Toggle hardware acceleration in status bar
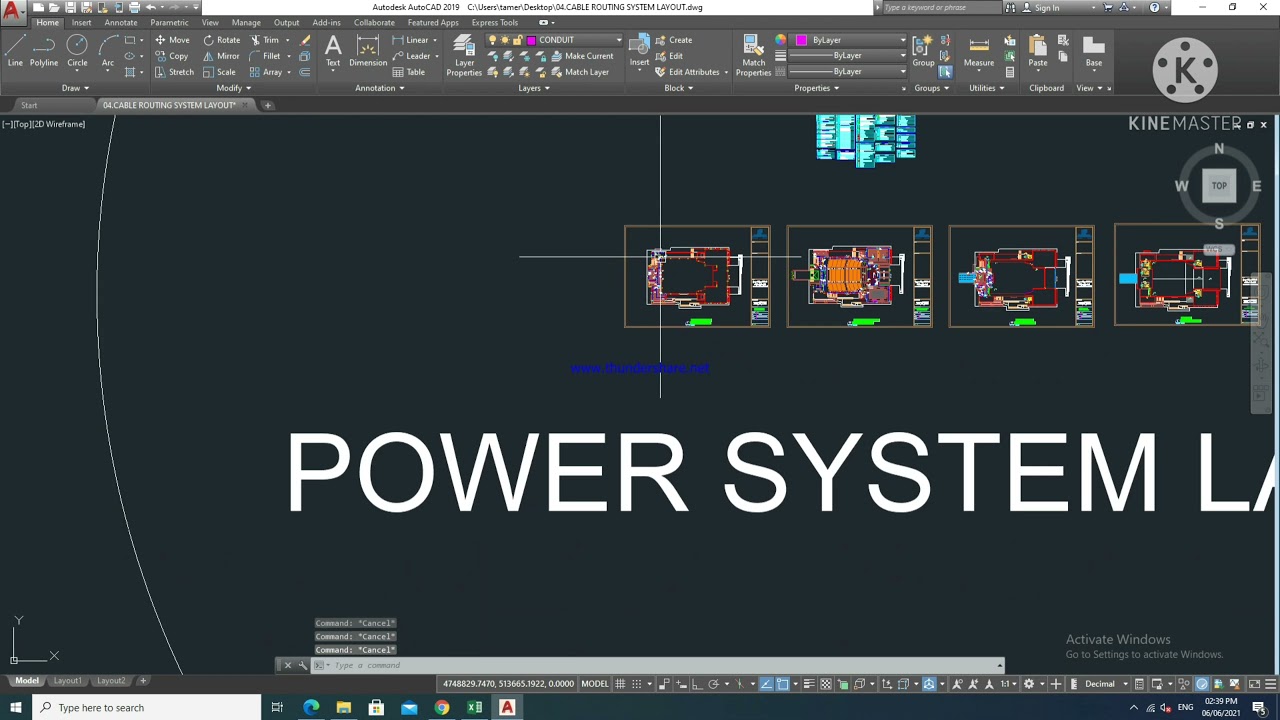The image size is (1280, 720). click(x=1202, y=684)
